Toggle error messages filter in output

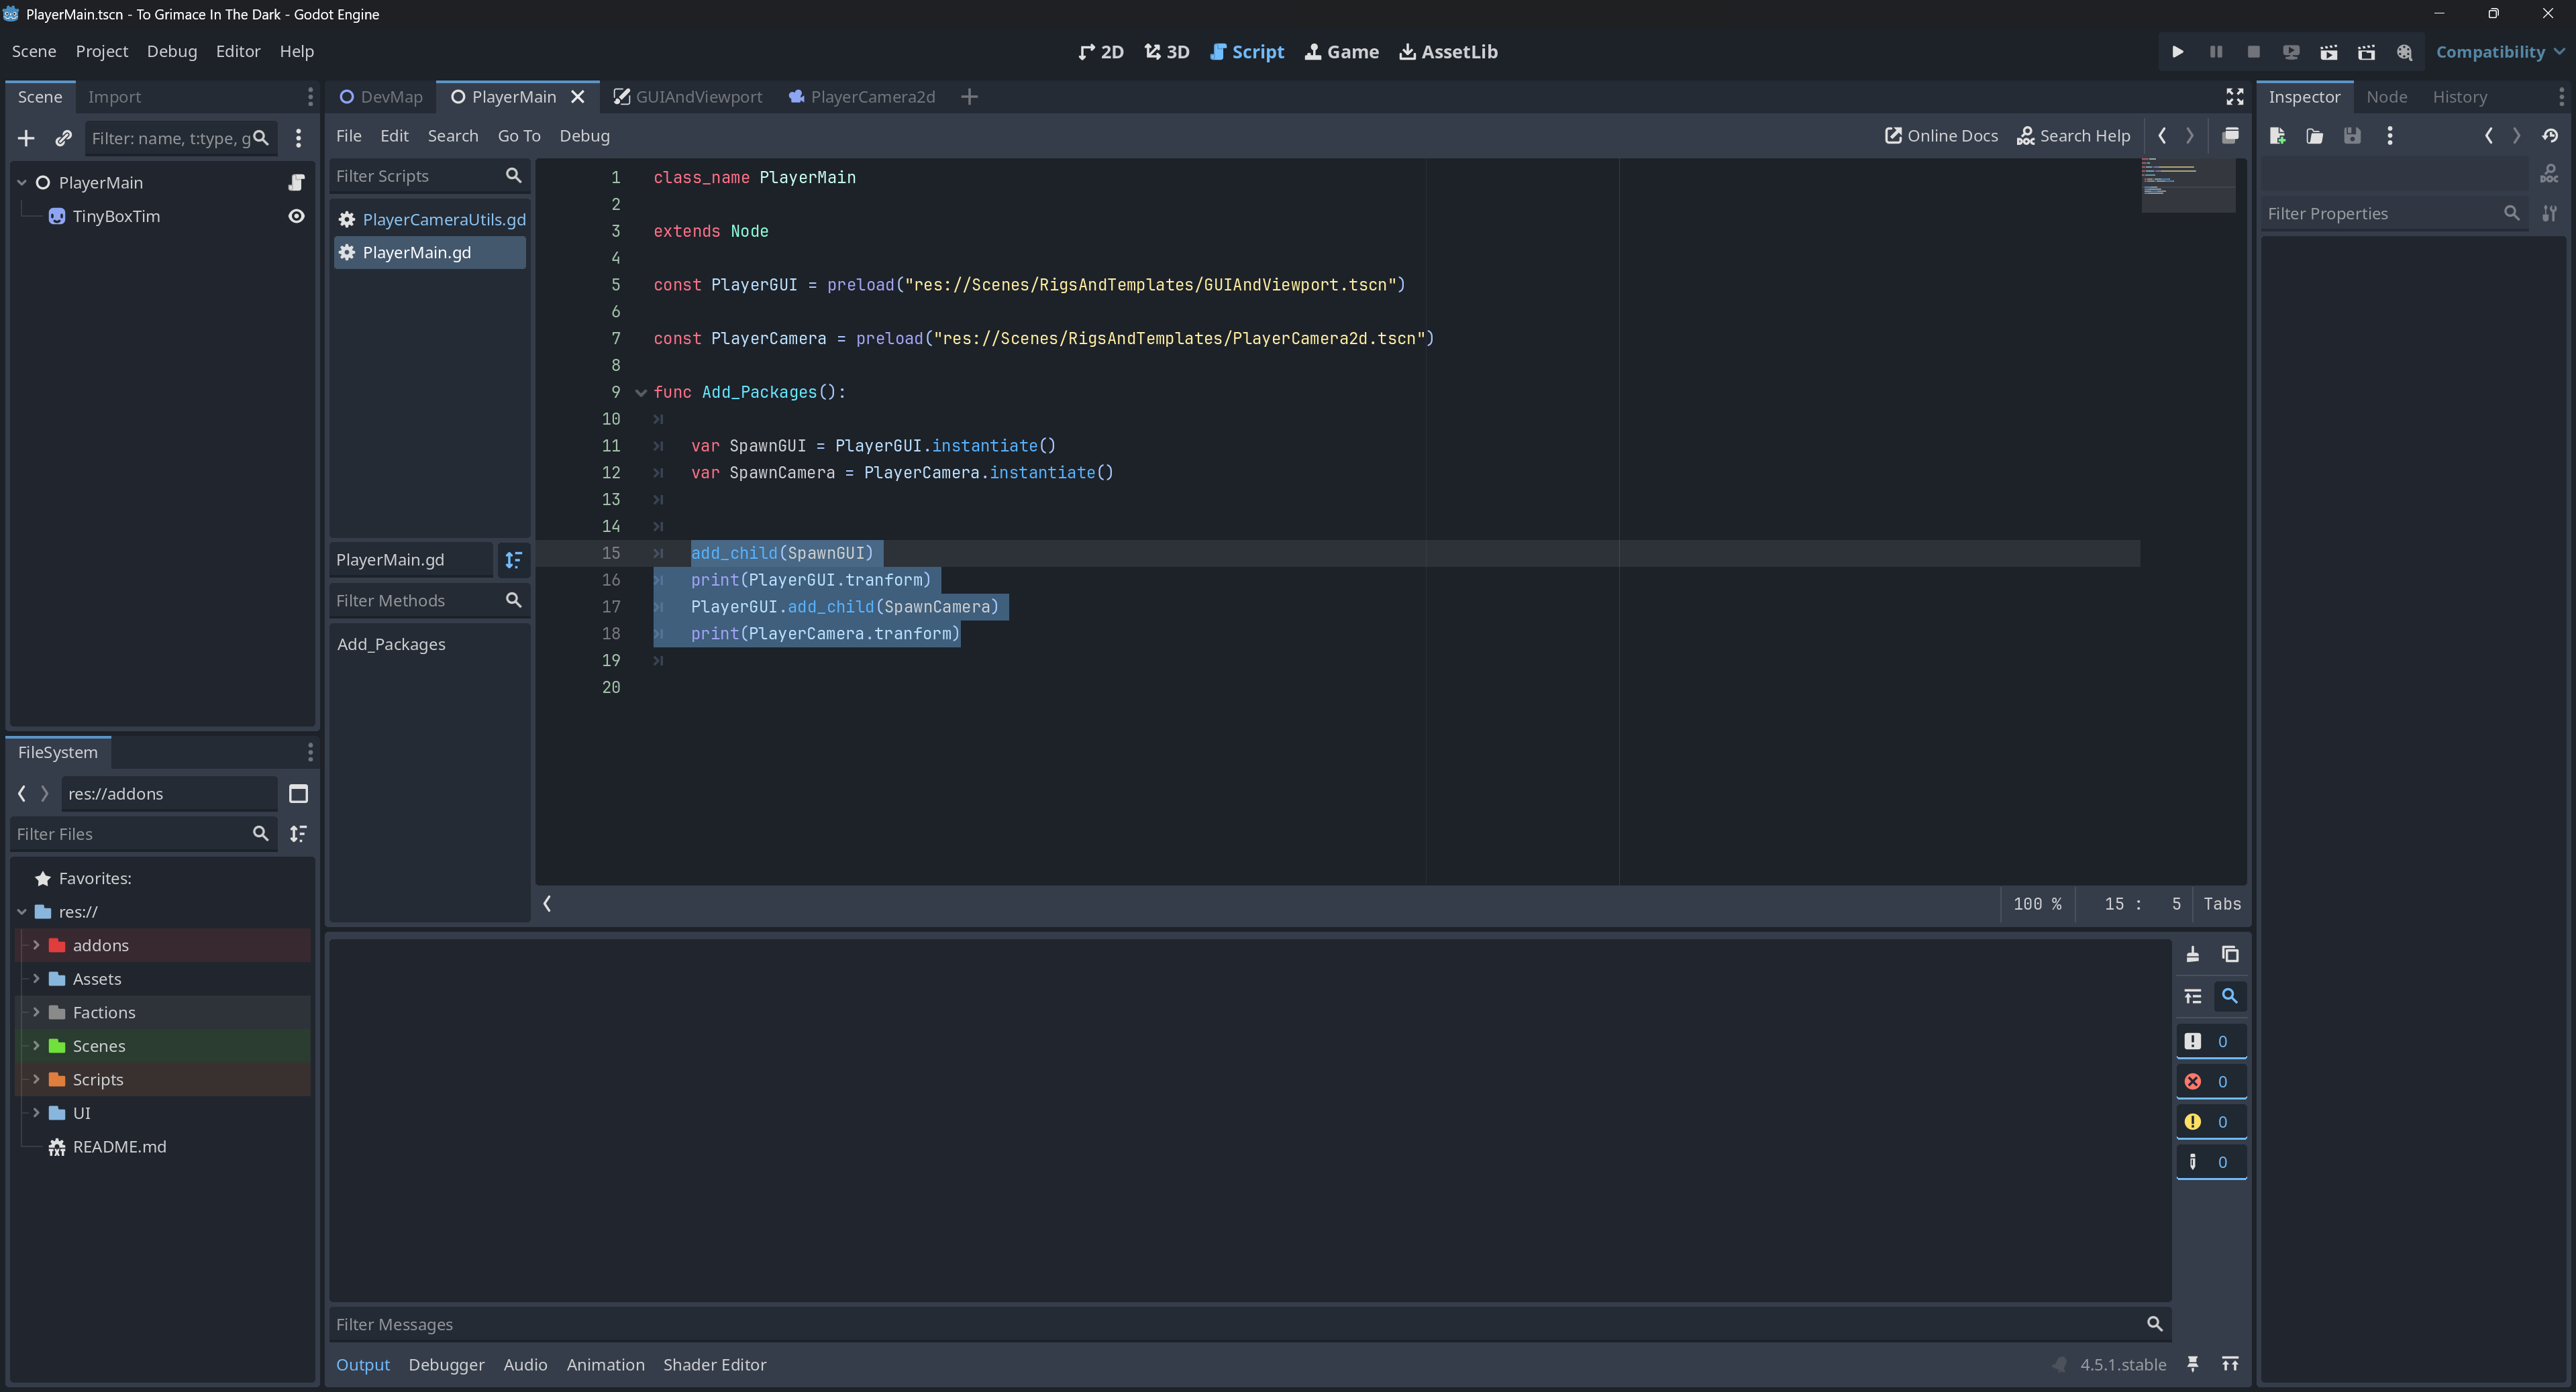click(x=2210, y=1081)
